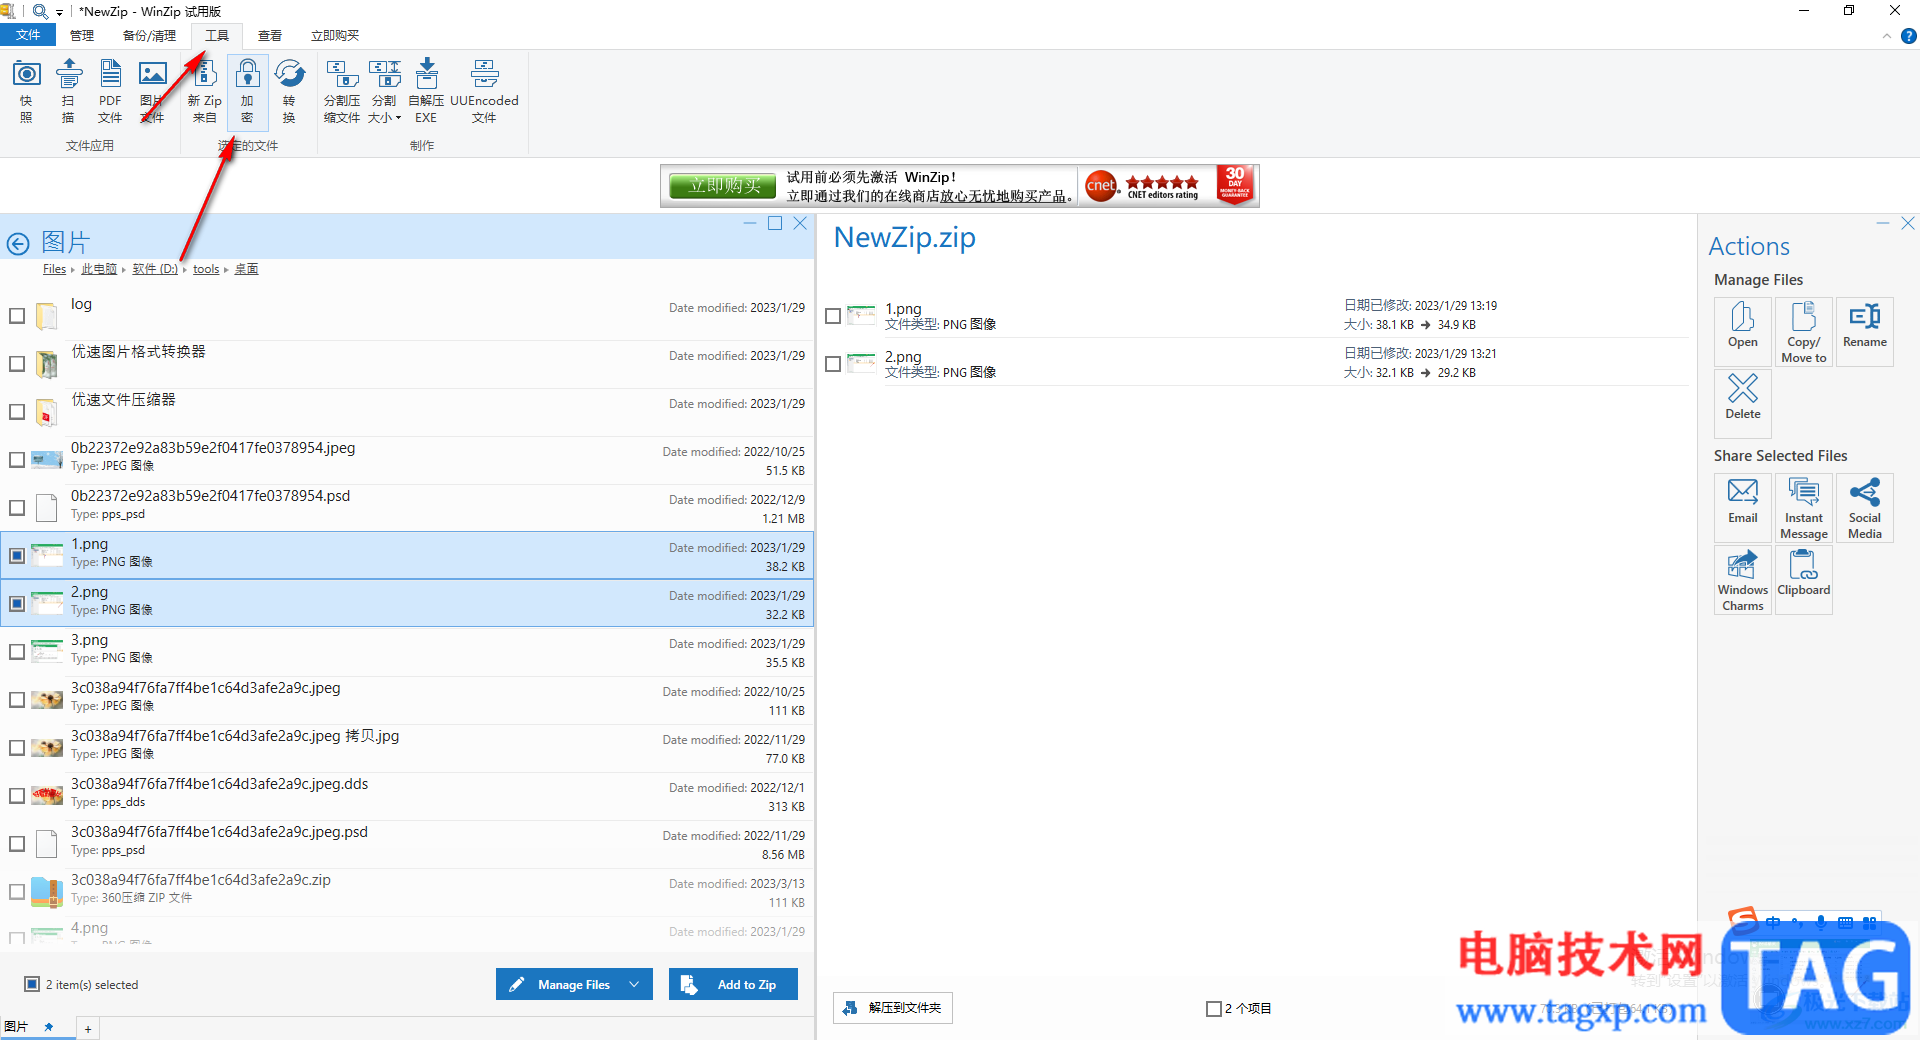
Task: Click the UUEncoded 文件 icon
Action: [484, 91]
